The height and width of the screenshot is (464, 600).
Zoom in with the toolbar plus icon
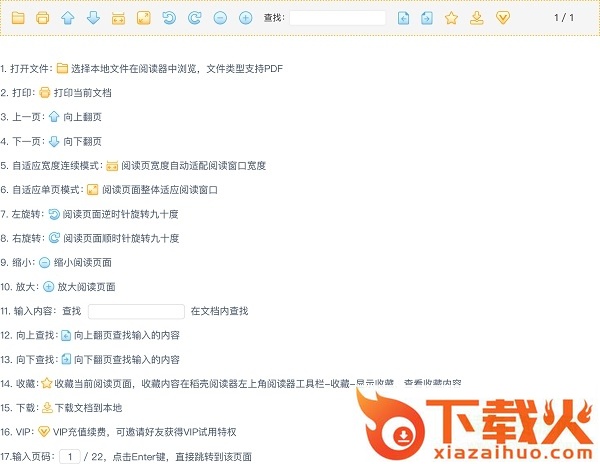click(x=246, y=18)
